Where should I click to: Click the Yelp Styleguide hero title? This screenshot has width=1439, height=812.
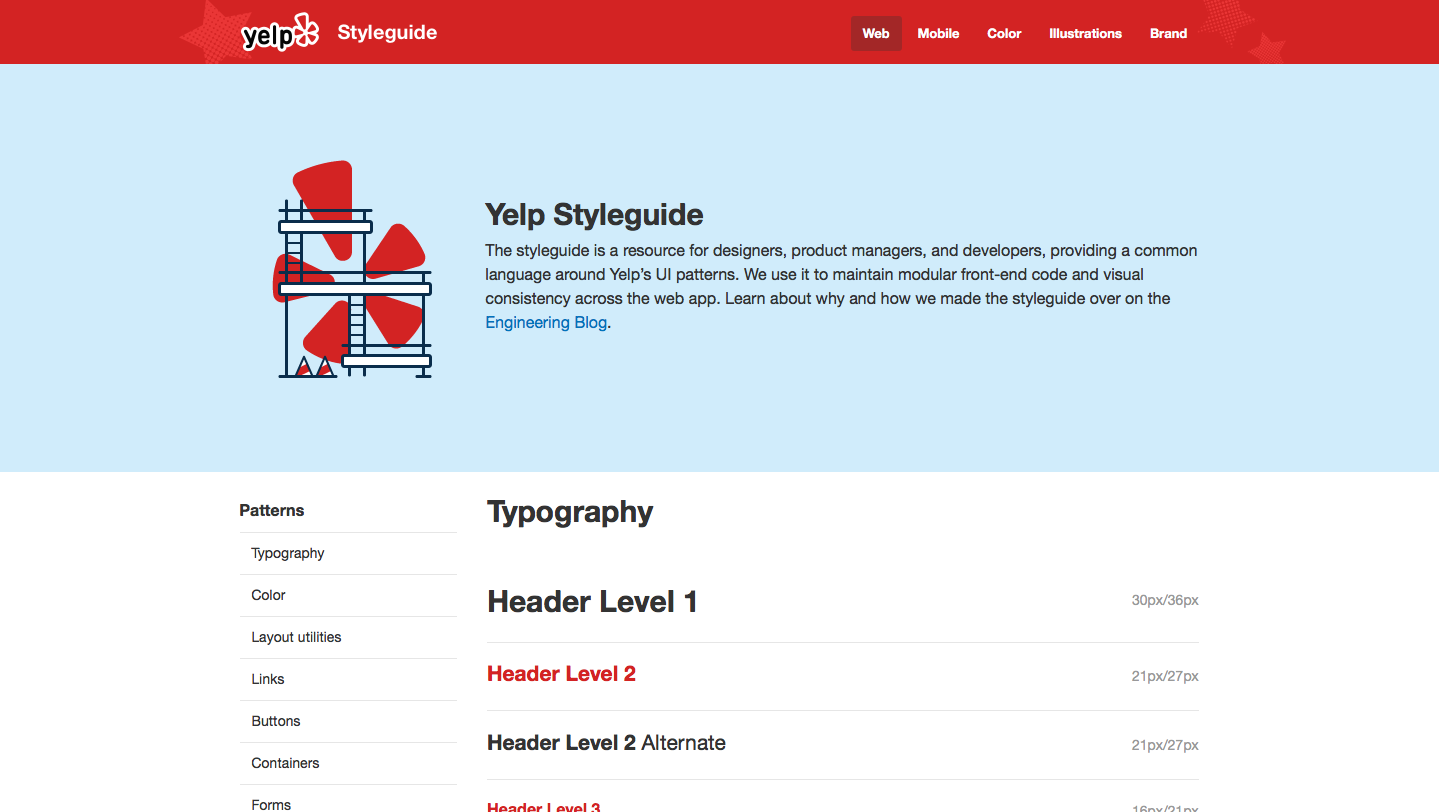point(594,215)
